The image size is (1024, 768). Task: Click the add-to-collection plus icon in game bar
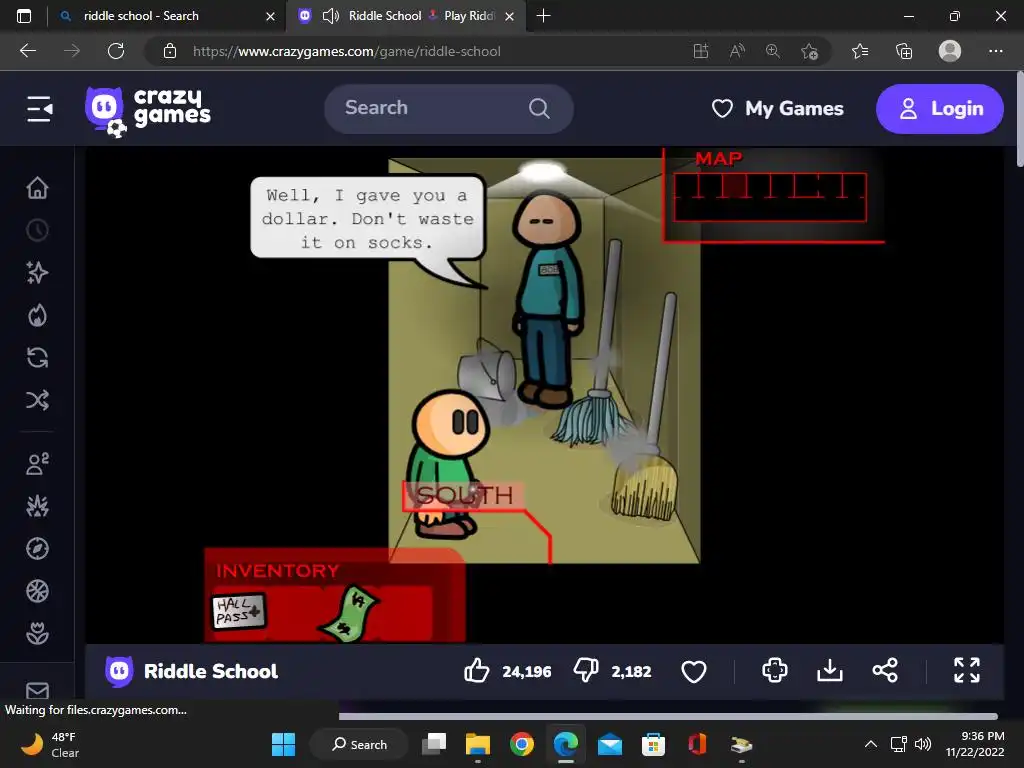pos(775,671)
